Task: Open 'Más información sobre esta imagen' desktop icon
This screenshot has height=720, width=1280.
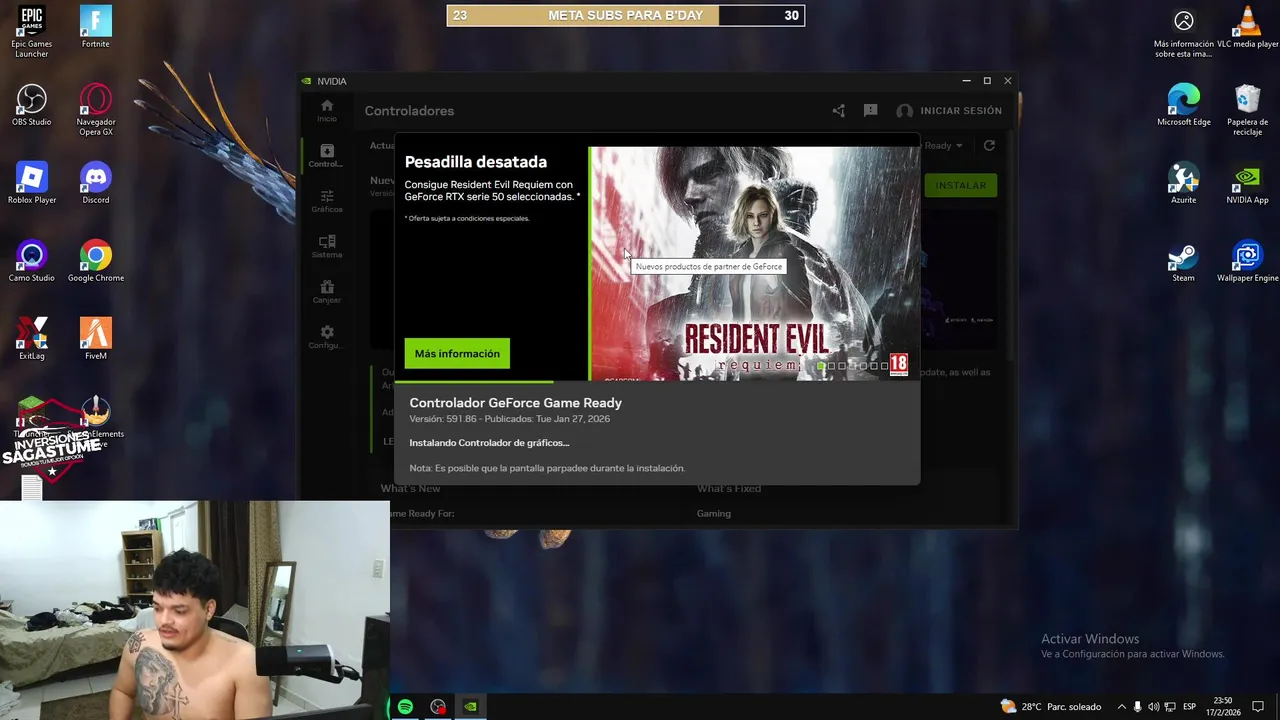Action: point(1184,32)
